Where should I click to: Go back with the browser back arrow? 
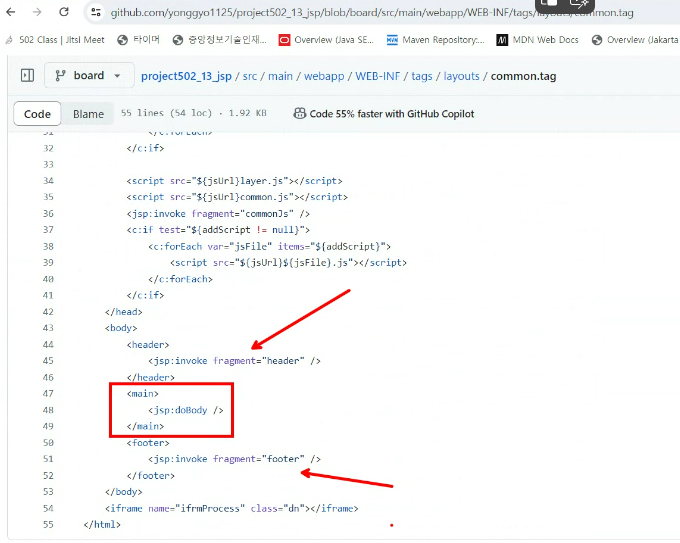(x=11, y=12)
